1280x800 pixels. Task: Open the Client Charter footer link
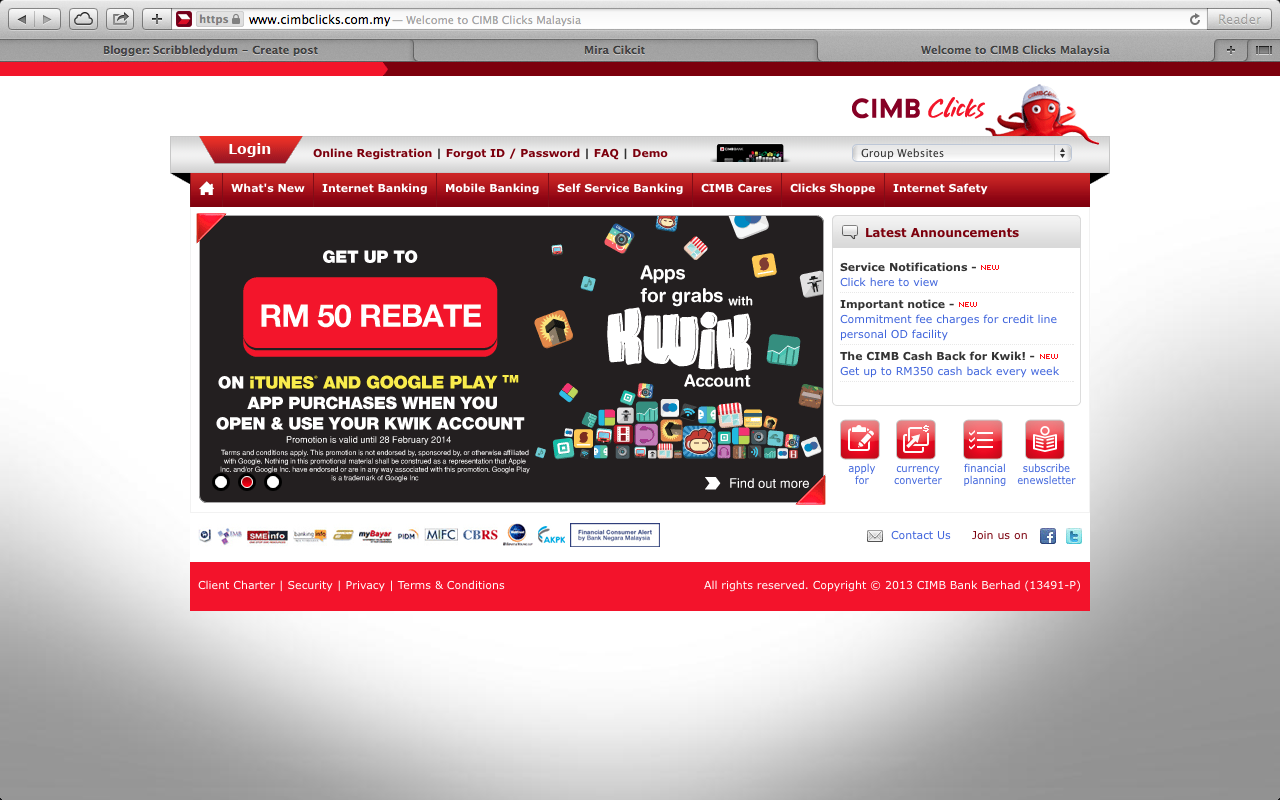236,585
